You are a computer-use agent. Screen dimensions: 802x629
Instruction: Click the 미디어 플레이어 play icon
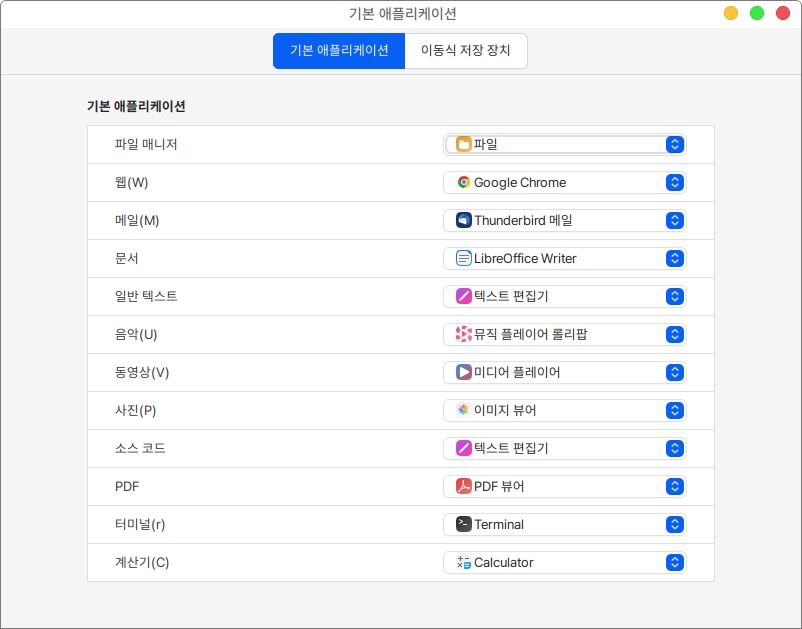click(x=464, y=372)
